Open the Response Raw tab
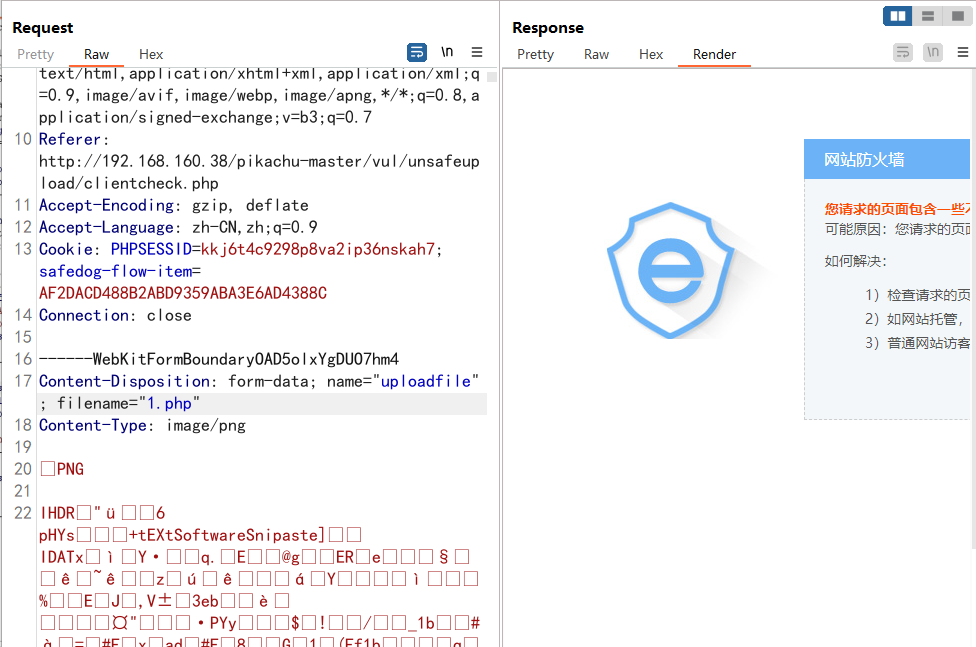 (596, 54)
